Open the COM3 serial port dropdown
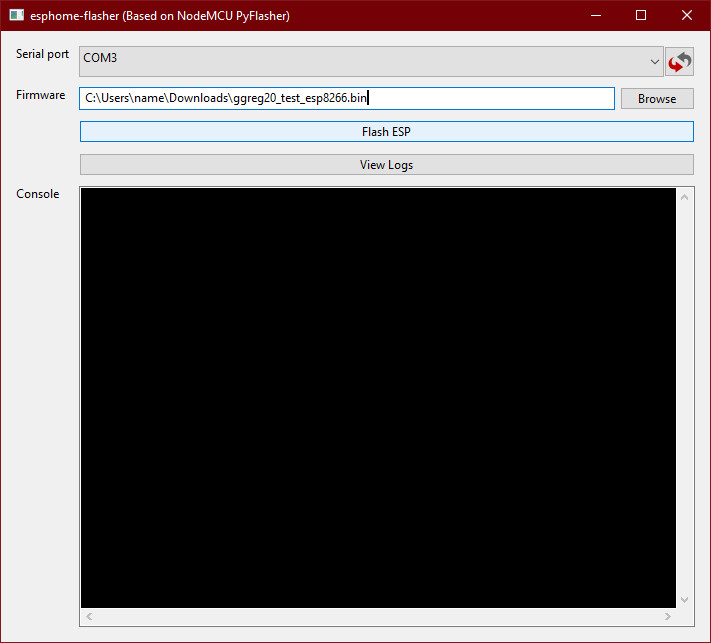Screen dimensions: 711x643 (371, 61)
